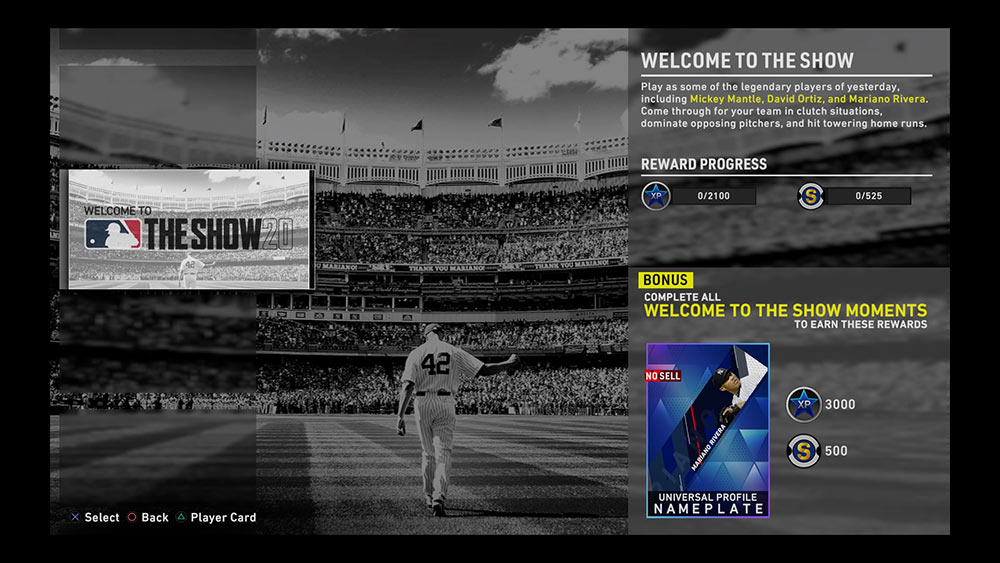Image resolution: width=1000 pixels, height=563 pixels.
Task: Select the XP icon beside the 3000 bonus
Action: click(x=803, y=405)
